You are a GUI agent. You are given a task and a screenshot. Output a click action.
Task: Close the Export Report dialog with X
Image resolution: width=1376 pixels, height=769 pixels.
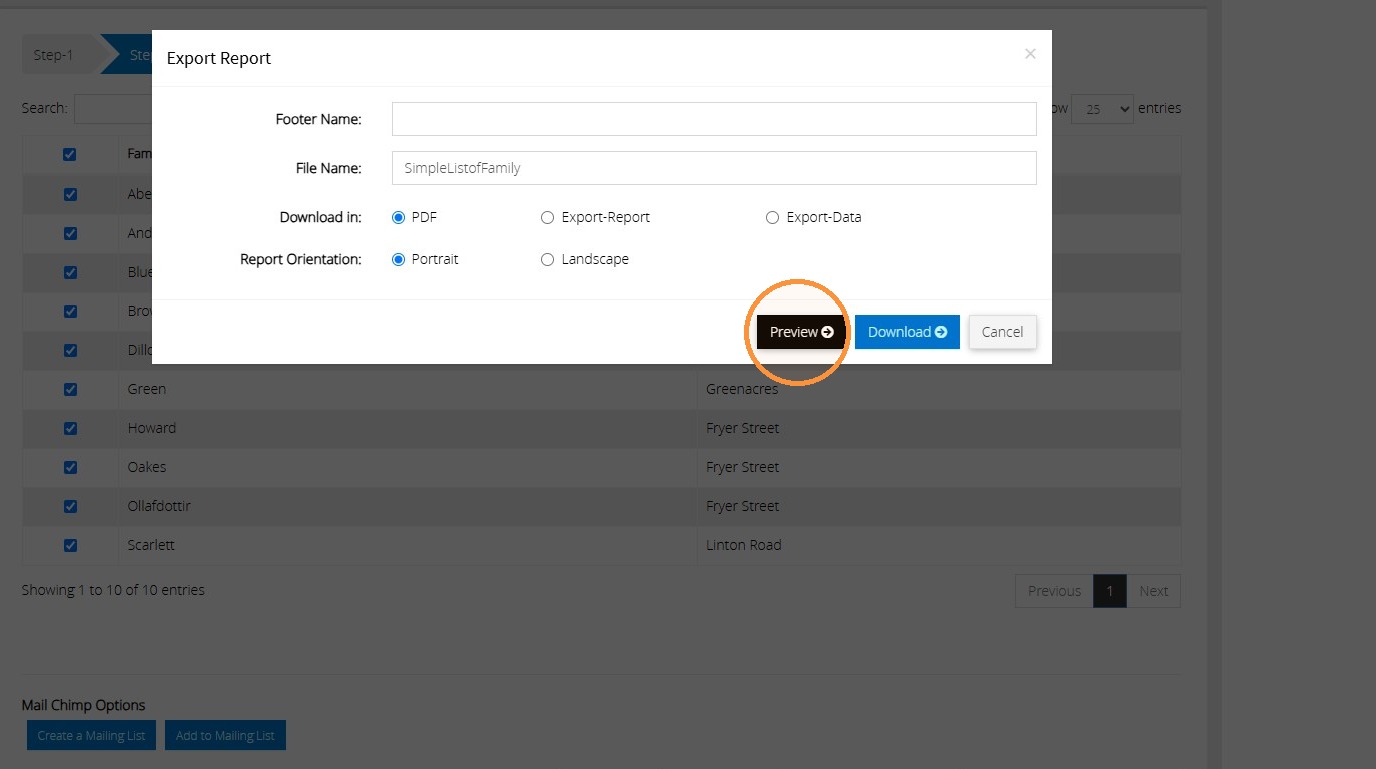coord(1030,54)
